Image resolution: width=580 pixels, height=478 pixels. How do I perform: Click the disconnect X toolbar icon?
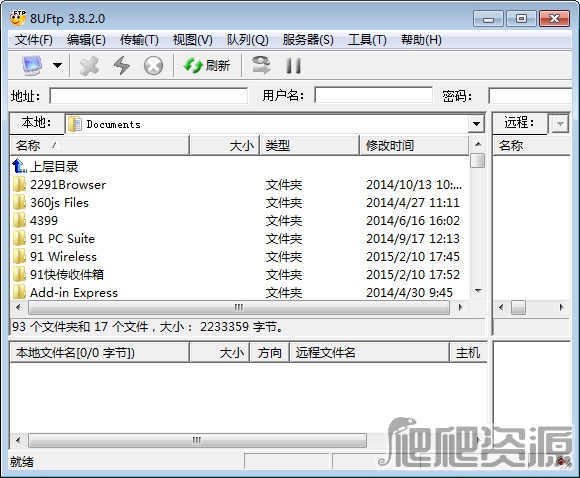pos(89,66)
